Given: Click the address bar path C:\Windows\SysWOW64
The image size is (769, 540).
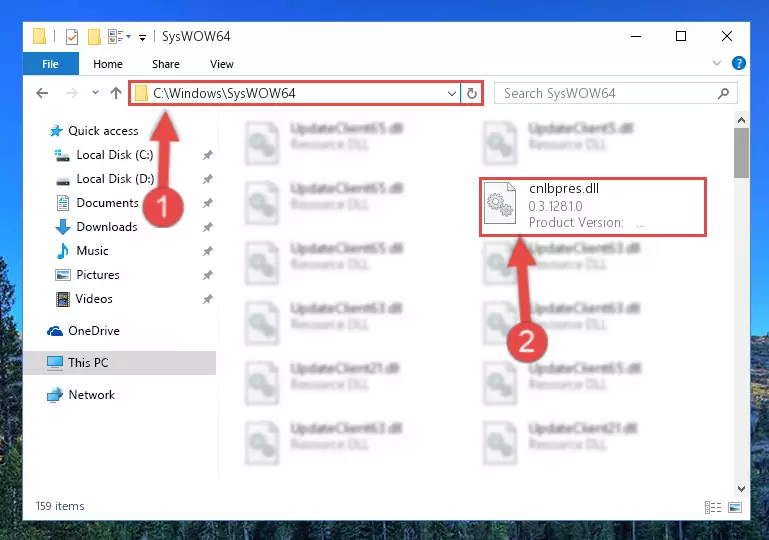Looking at the screenshot, I should (x=224, y=93).
